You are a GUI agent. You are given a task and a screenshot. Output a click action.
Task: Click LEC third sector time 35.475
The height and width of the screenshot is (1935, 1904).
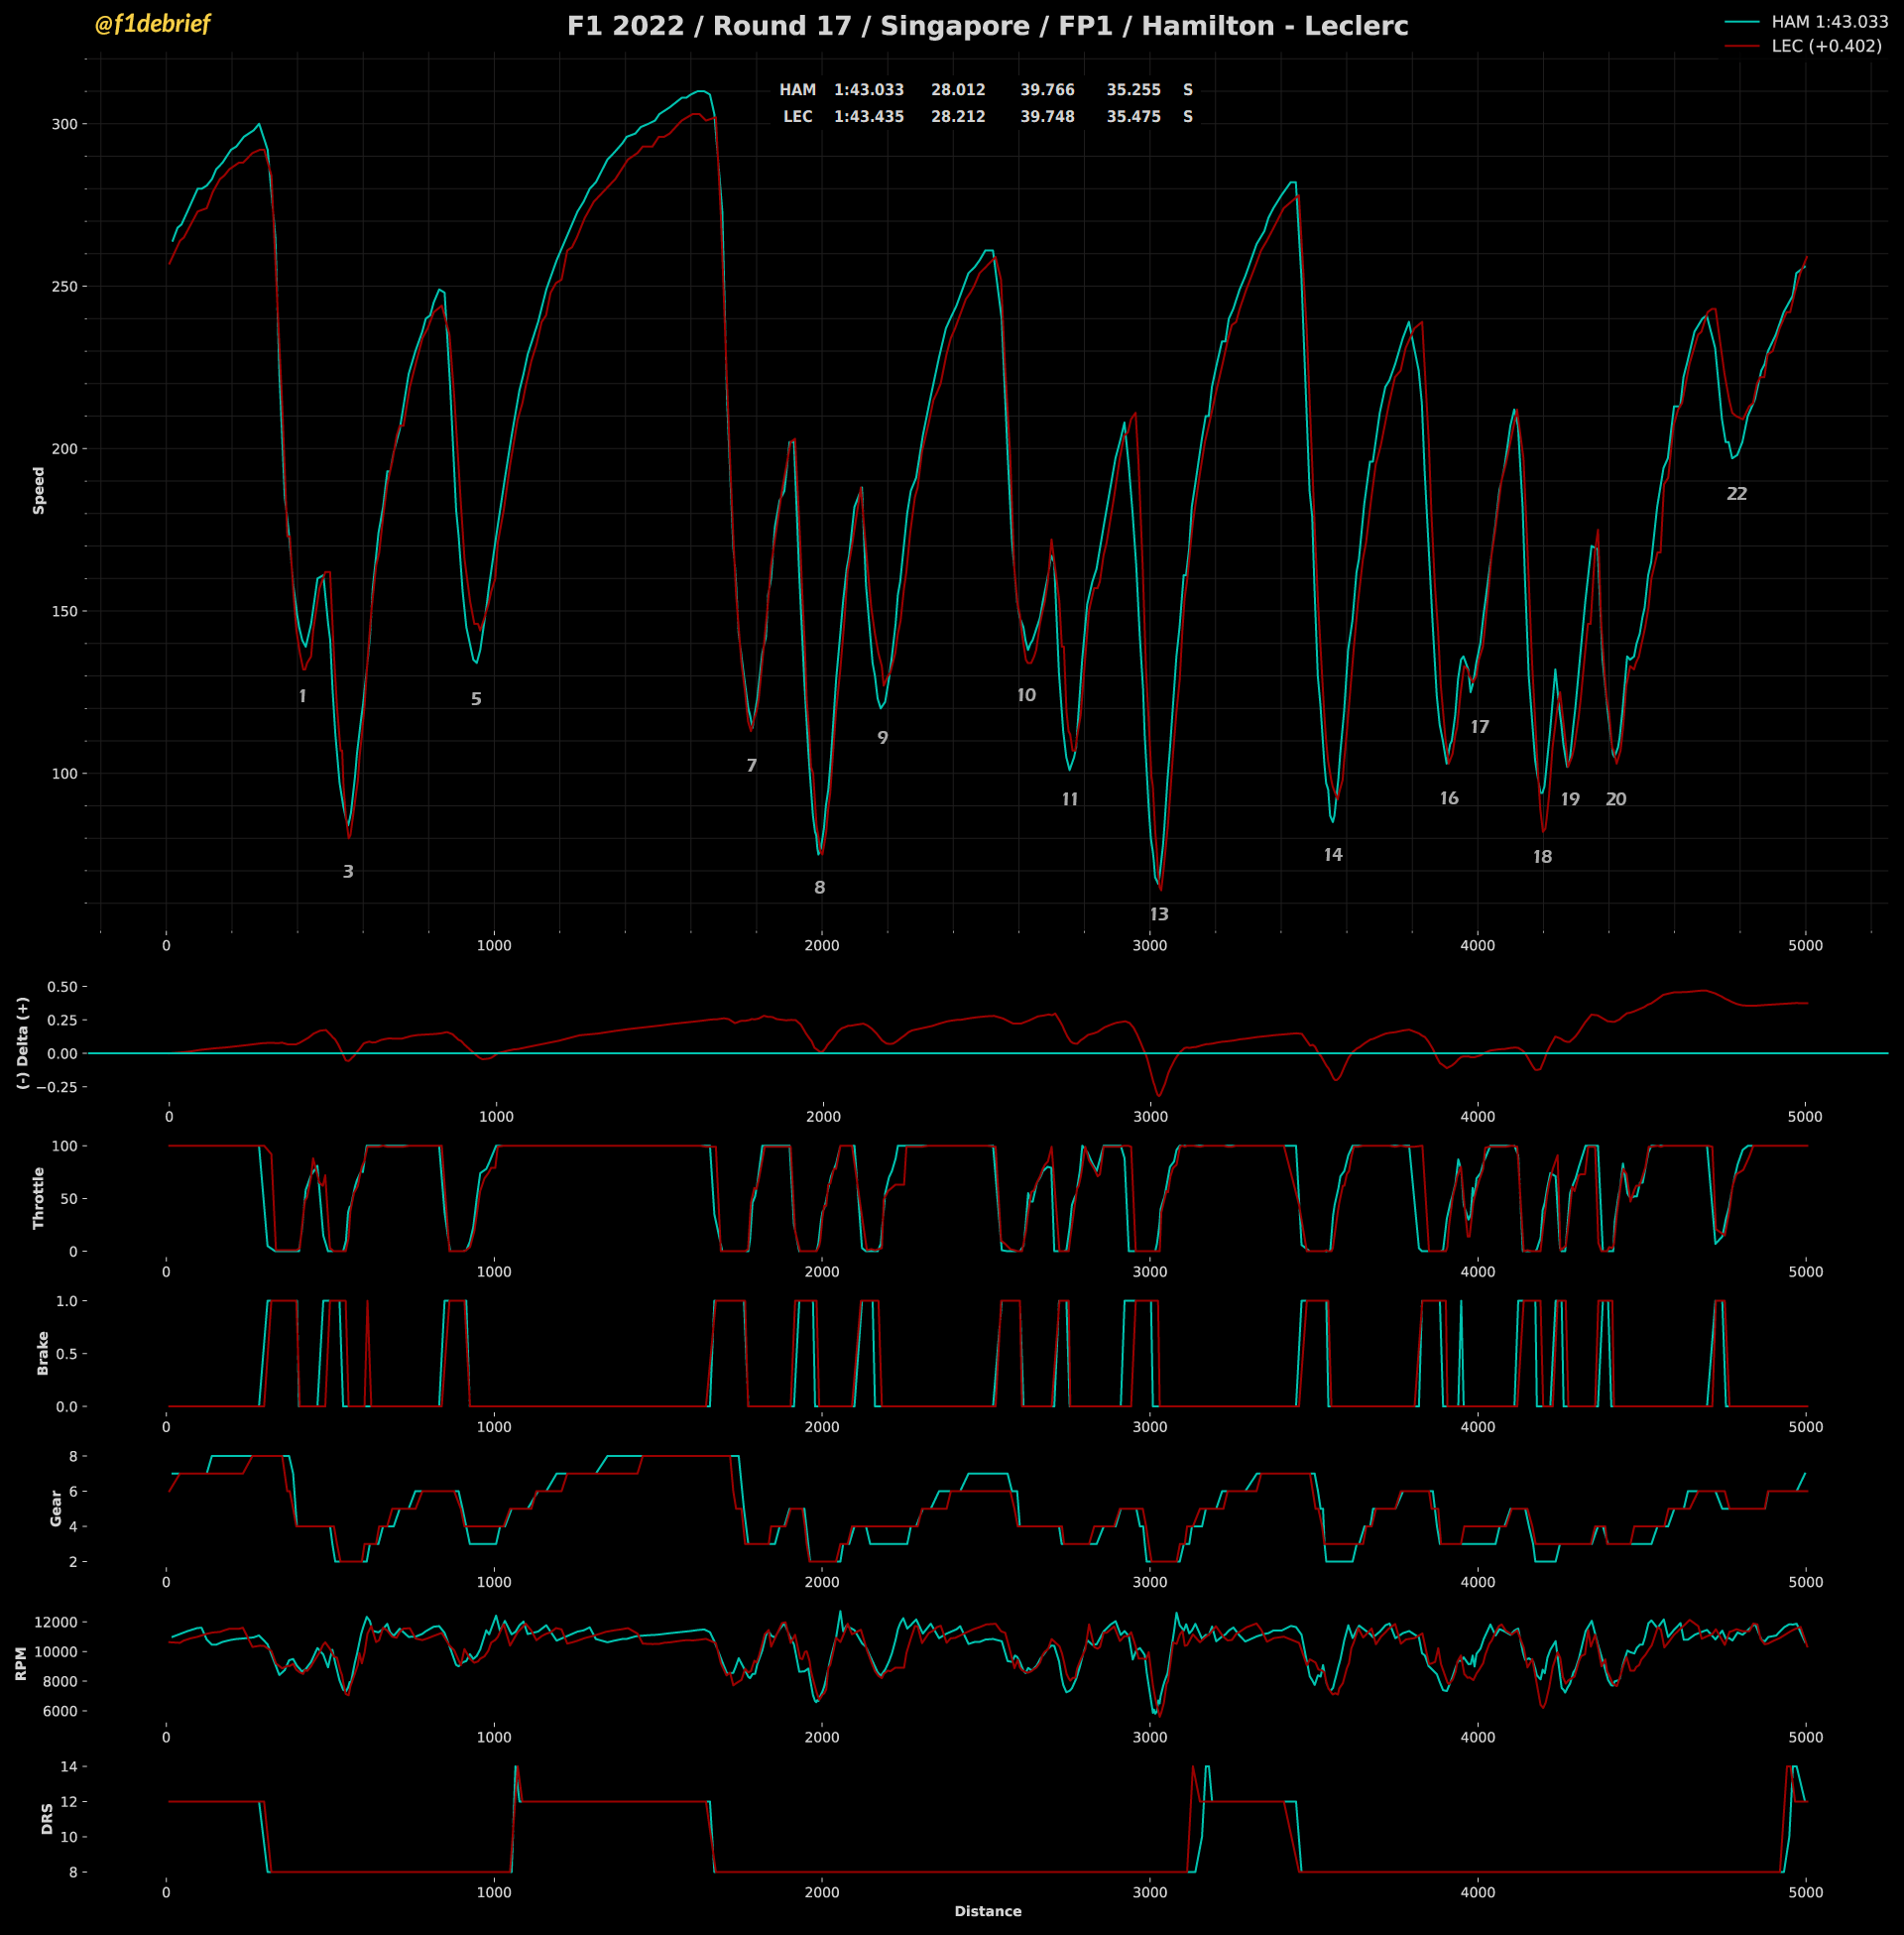click(x=1133, y=117)
